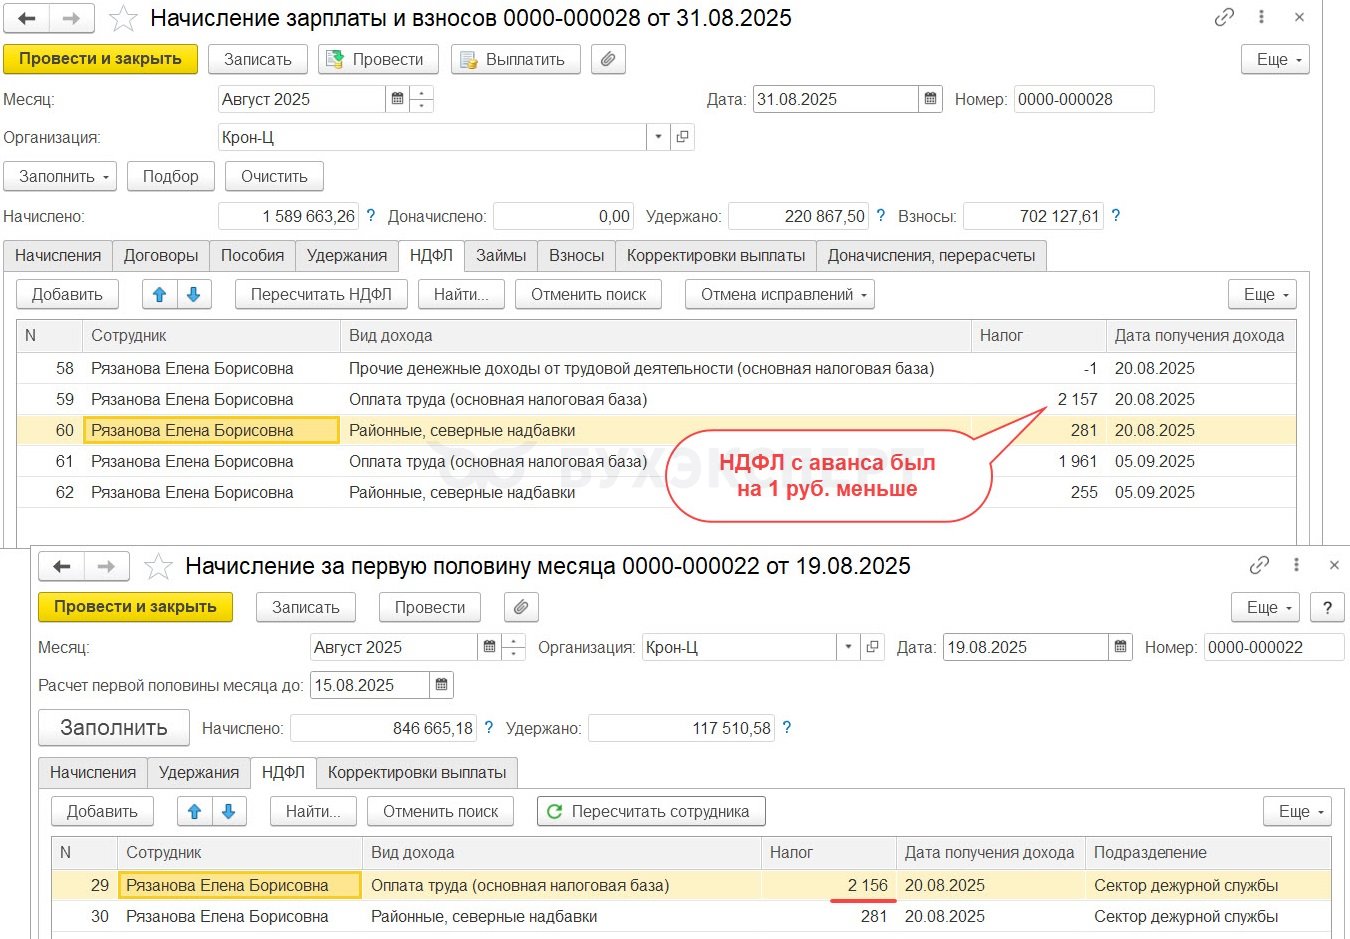The image size is (1350, 939).
Task: Click Провести и закрыть in document 0000-000022
Action: (135, 607)
